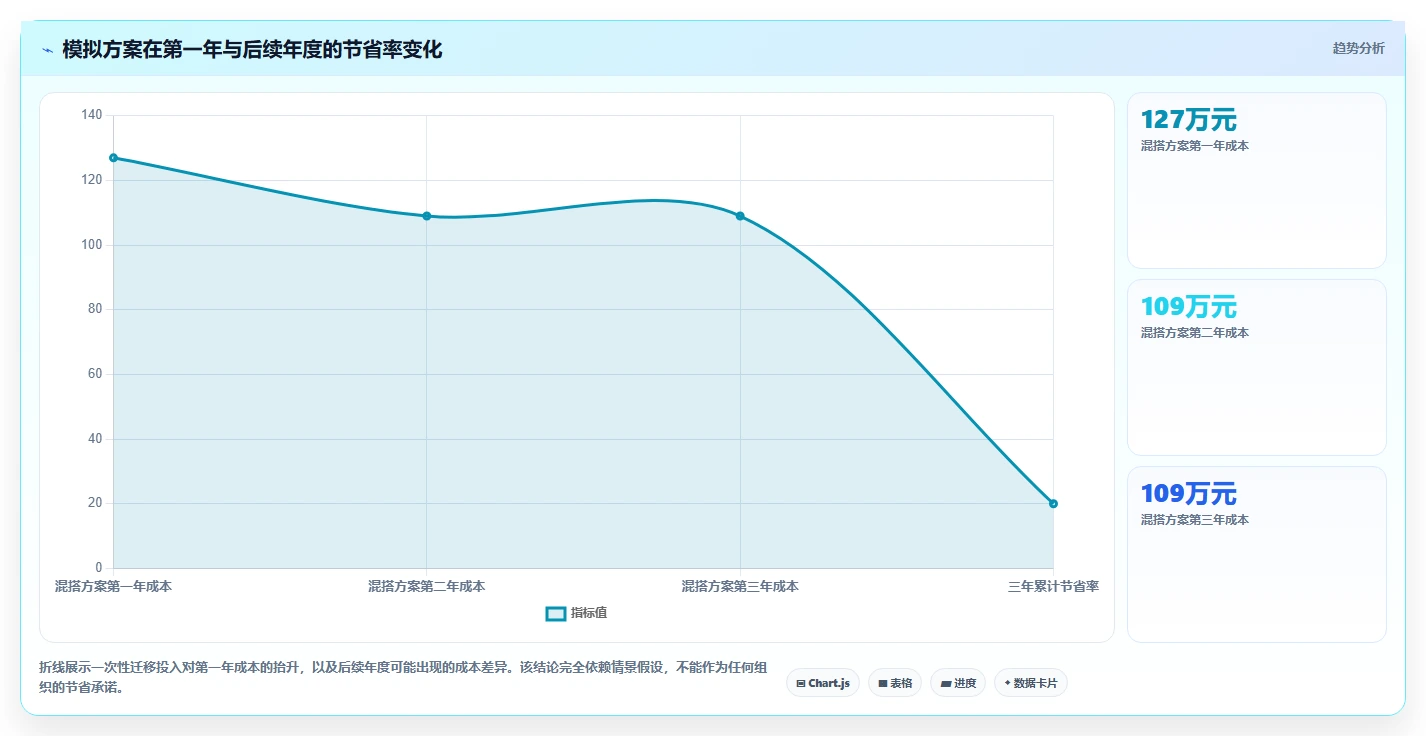The image size is (1426, 736).
Task: Select the Chart.js tag
Action: point(823,683)
